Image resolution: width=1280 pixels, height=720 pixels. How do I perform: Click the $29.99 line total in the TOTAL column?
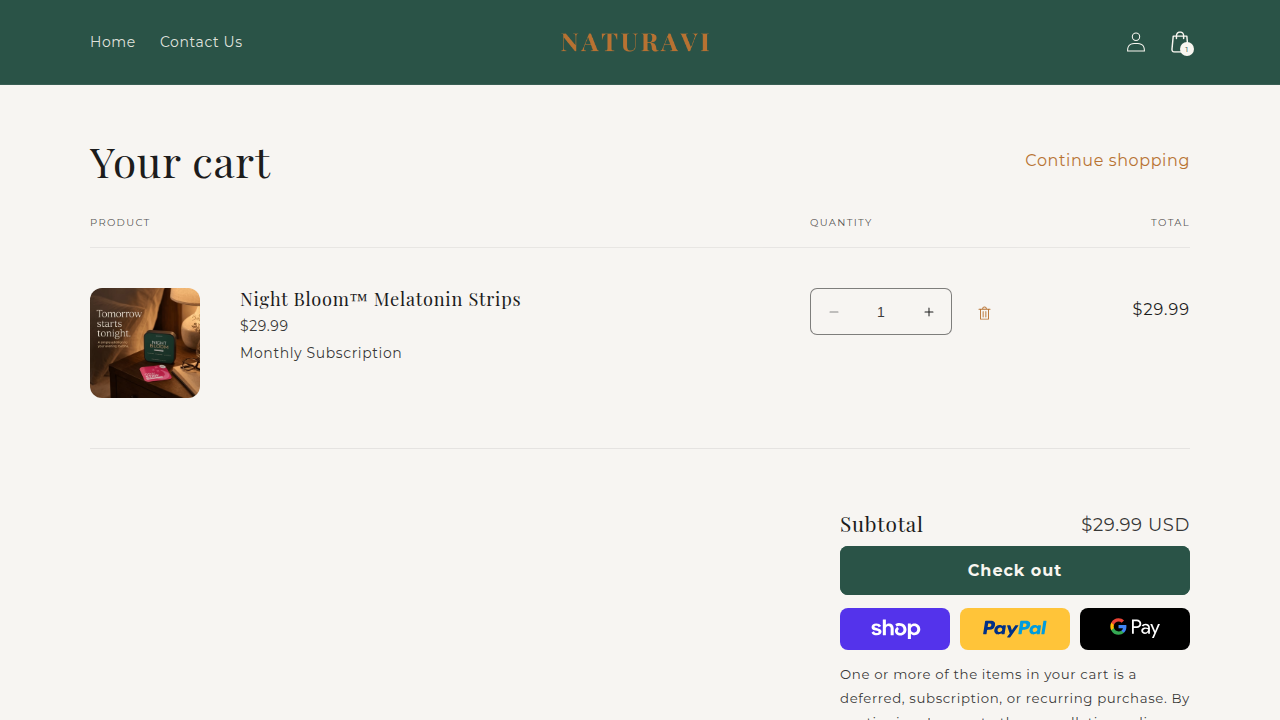(x=1160, y=310)
